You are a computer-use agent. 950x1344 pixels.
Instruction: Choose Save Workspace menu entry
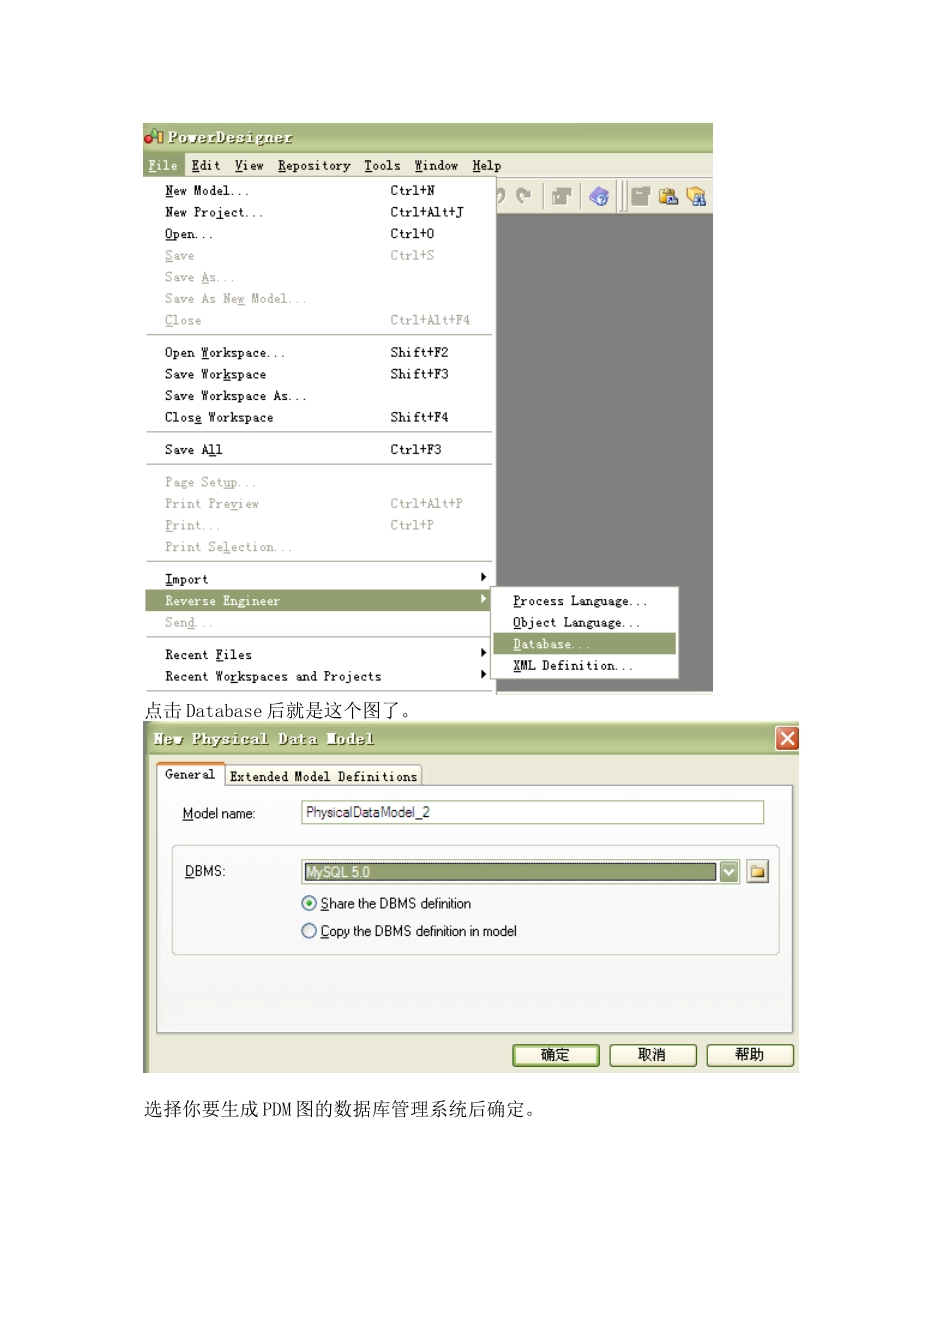pos(319,374)
